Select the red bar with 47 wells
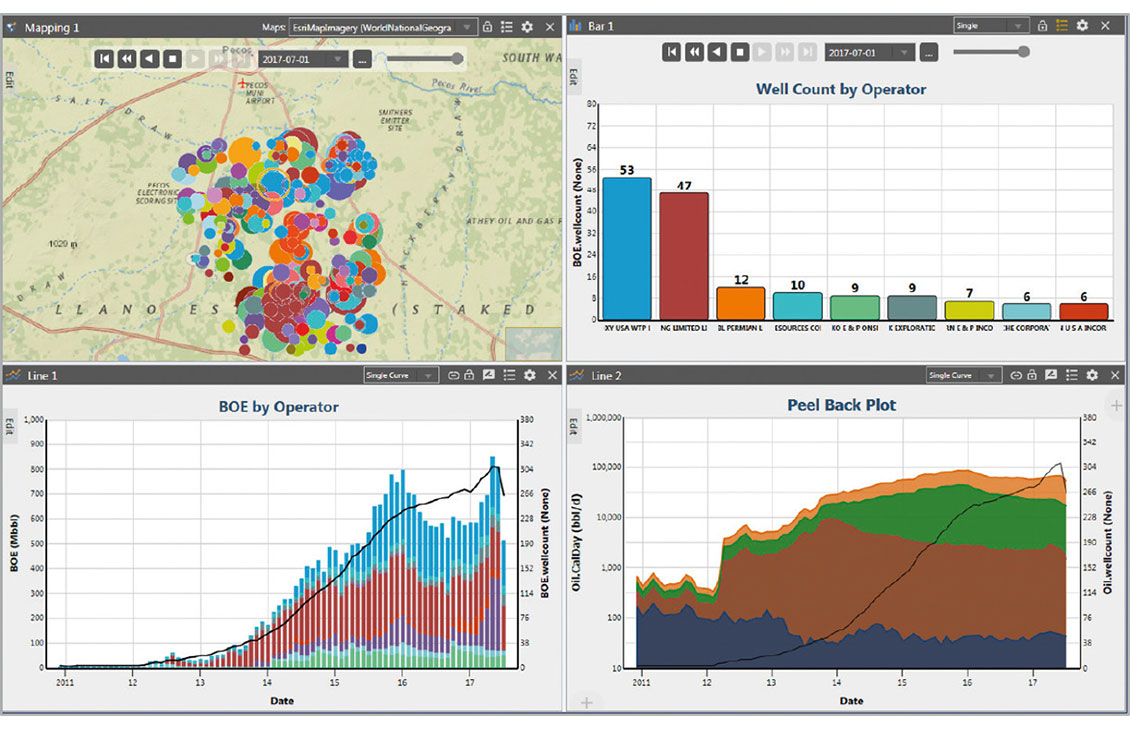Viewport: 1130px width, 730px height. [684, 257]
